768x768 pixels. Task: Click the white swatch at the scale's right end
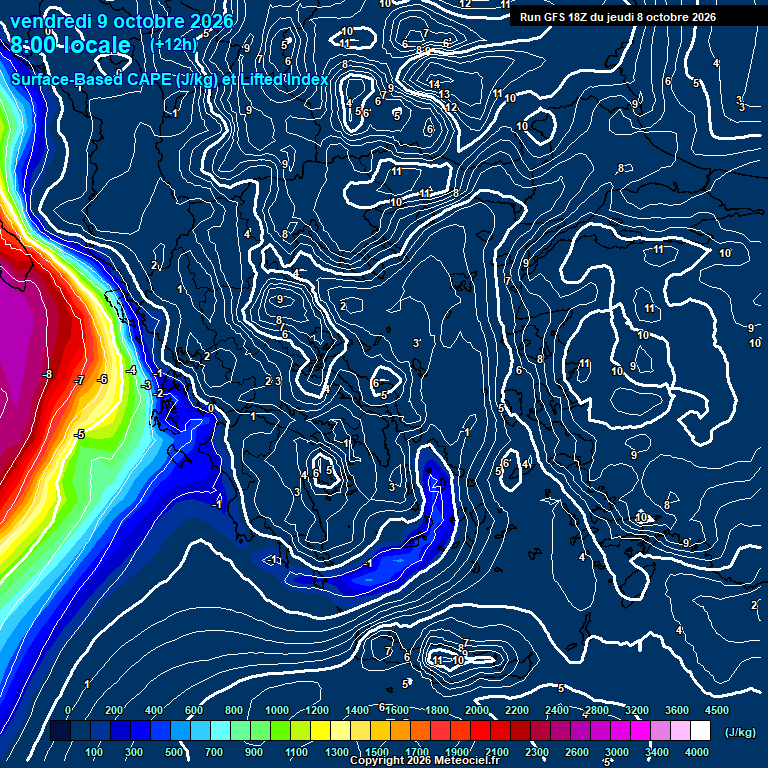pos(700,730)
